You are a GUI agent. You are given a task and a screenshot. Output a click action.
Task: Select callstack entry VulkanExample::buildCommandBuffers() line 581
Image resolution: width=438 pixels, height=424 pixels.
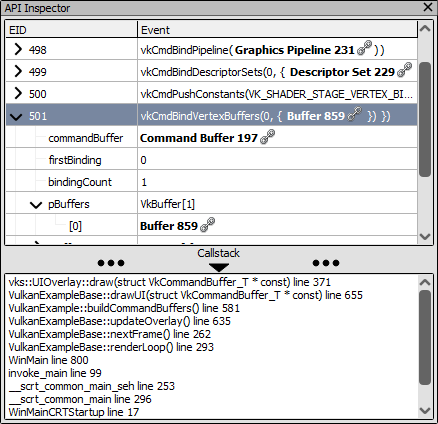click(124, 308)
